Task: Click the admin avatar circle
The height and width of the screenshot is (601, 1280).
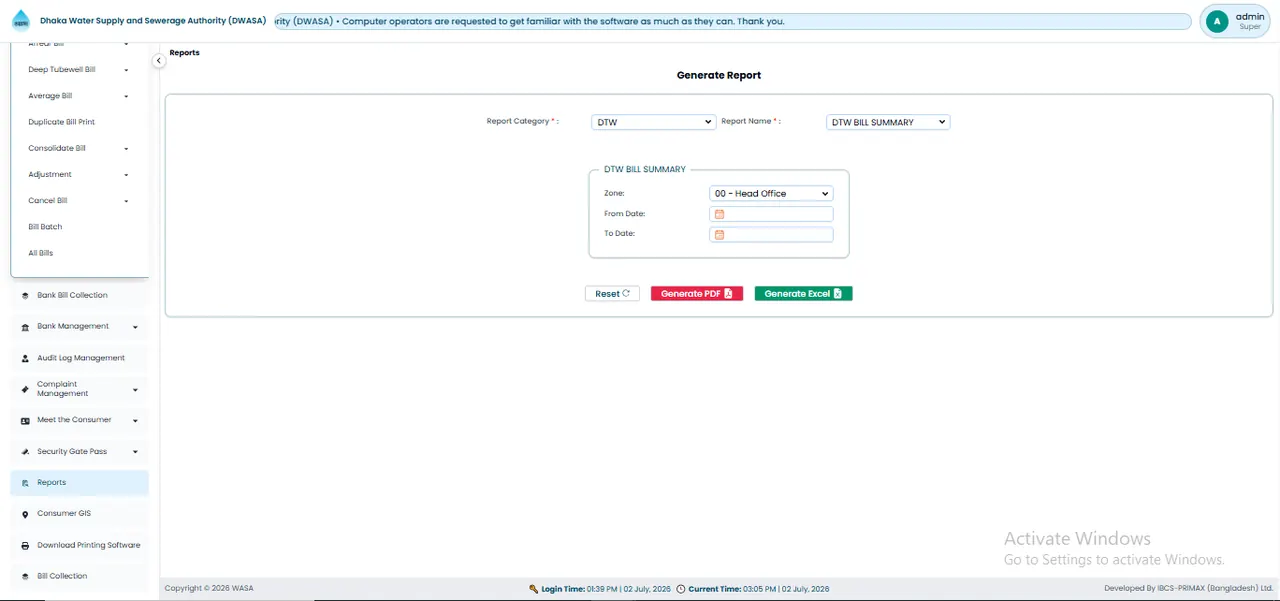Action: 1217,21
